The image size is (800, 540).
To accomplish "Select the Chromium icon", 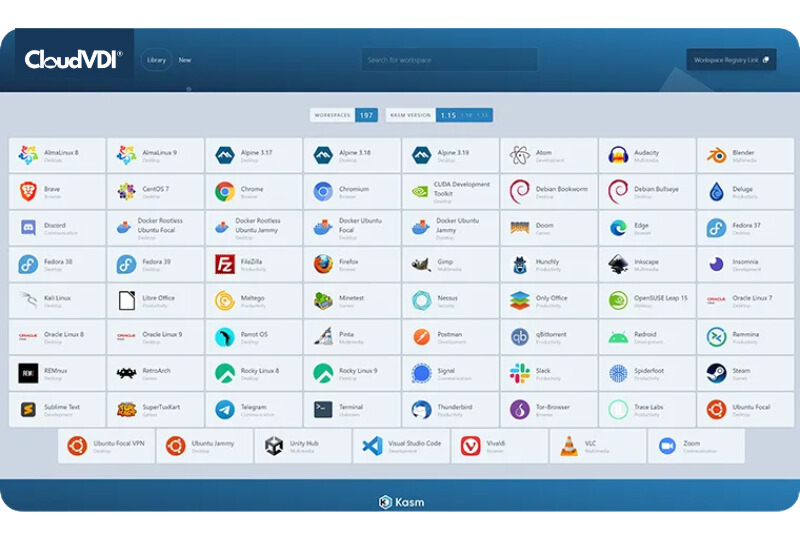I will tap(323, 191).
